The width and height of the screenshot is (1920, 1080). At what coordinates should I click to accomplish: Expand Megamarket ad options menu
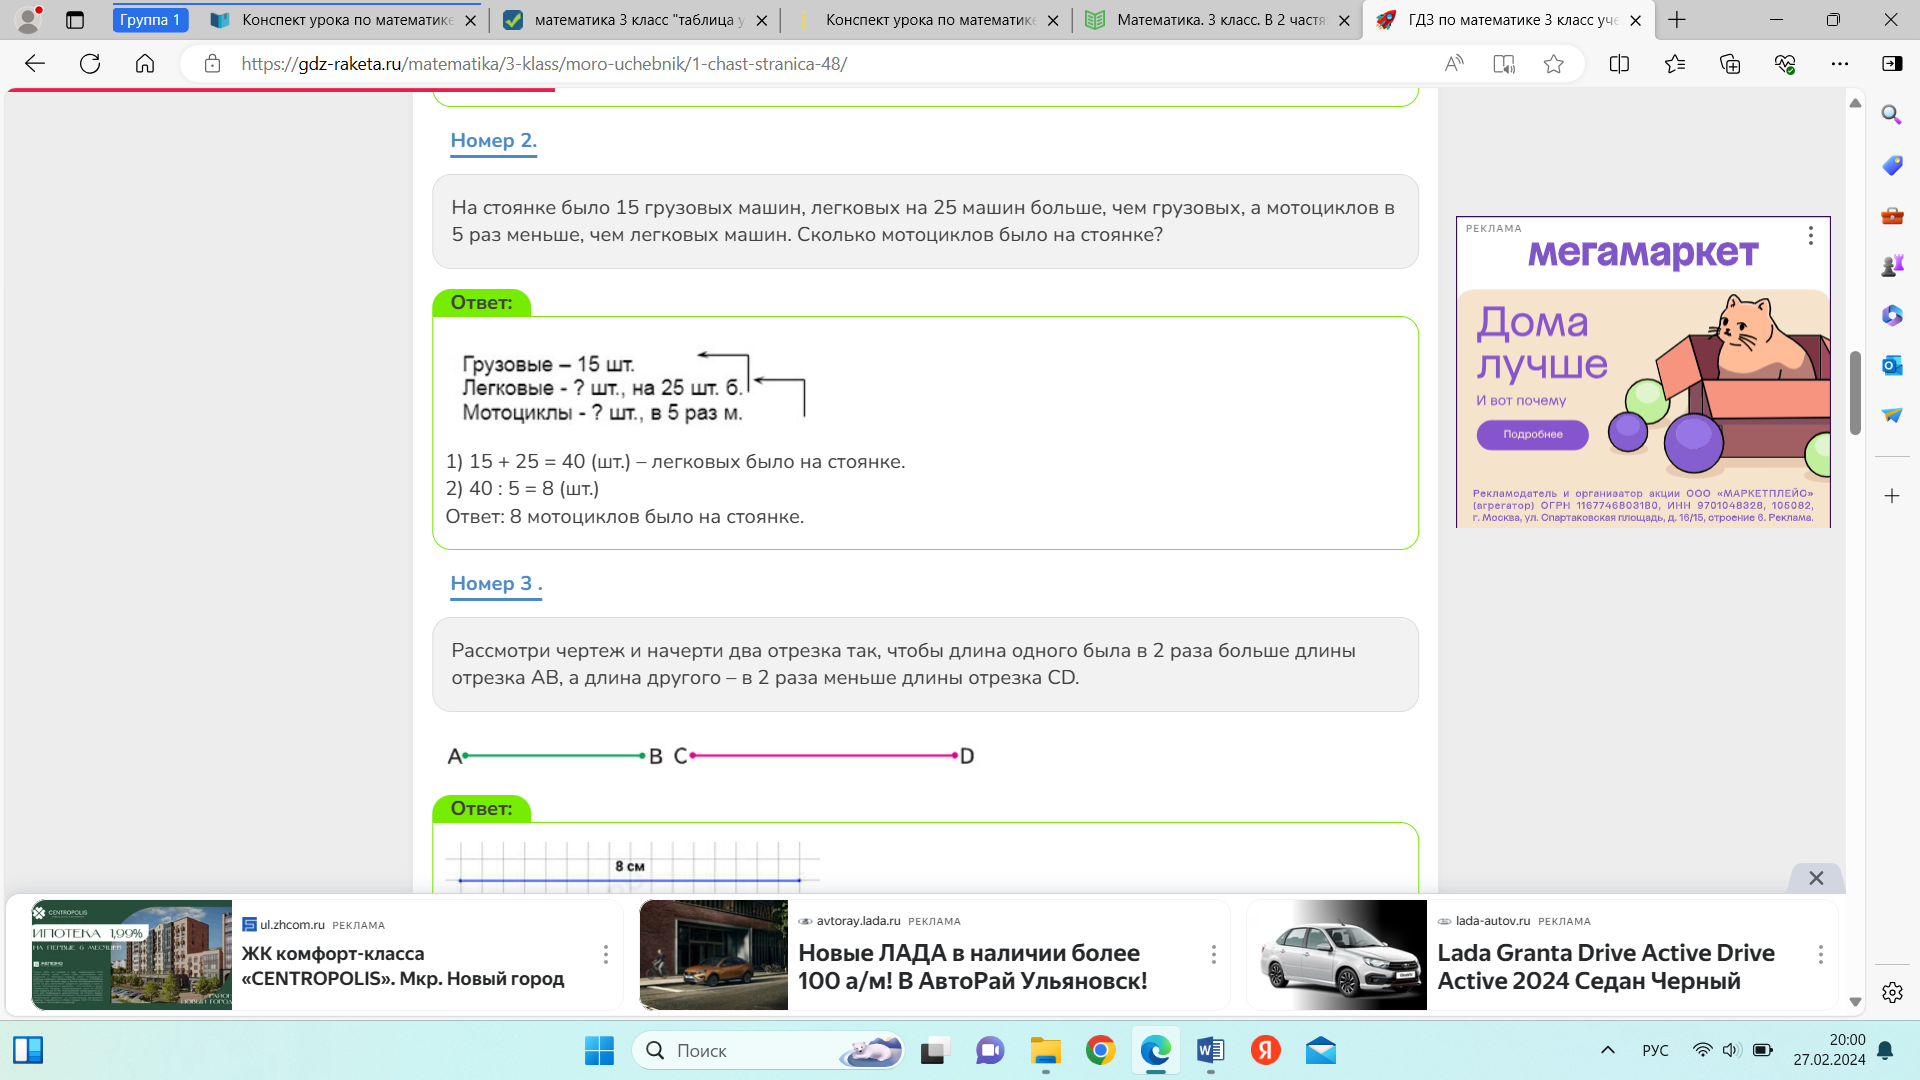click(x=1810, y=235)
